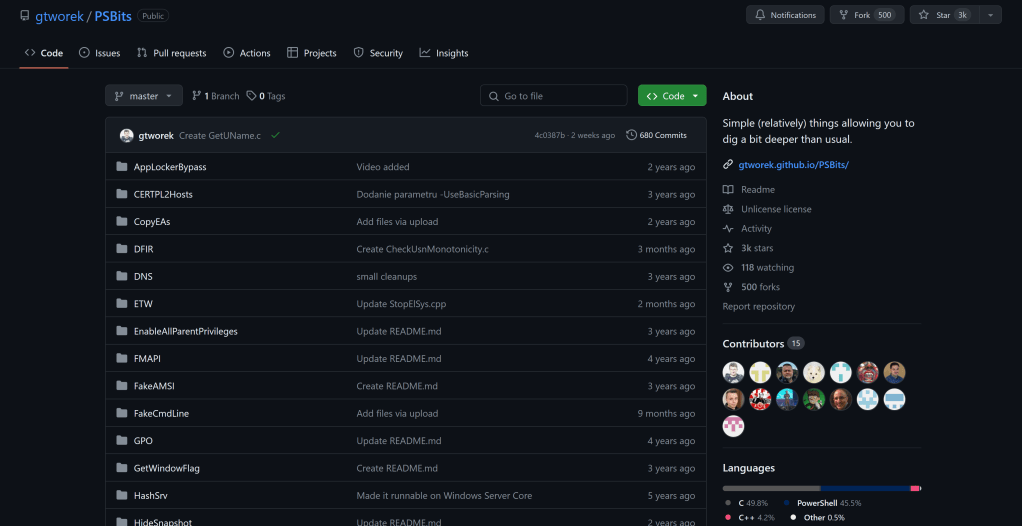Click the GPO folder icon

(121, 441)
